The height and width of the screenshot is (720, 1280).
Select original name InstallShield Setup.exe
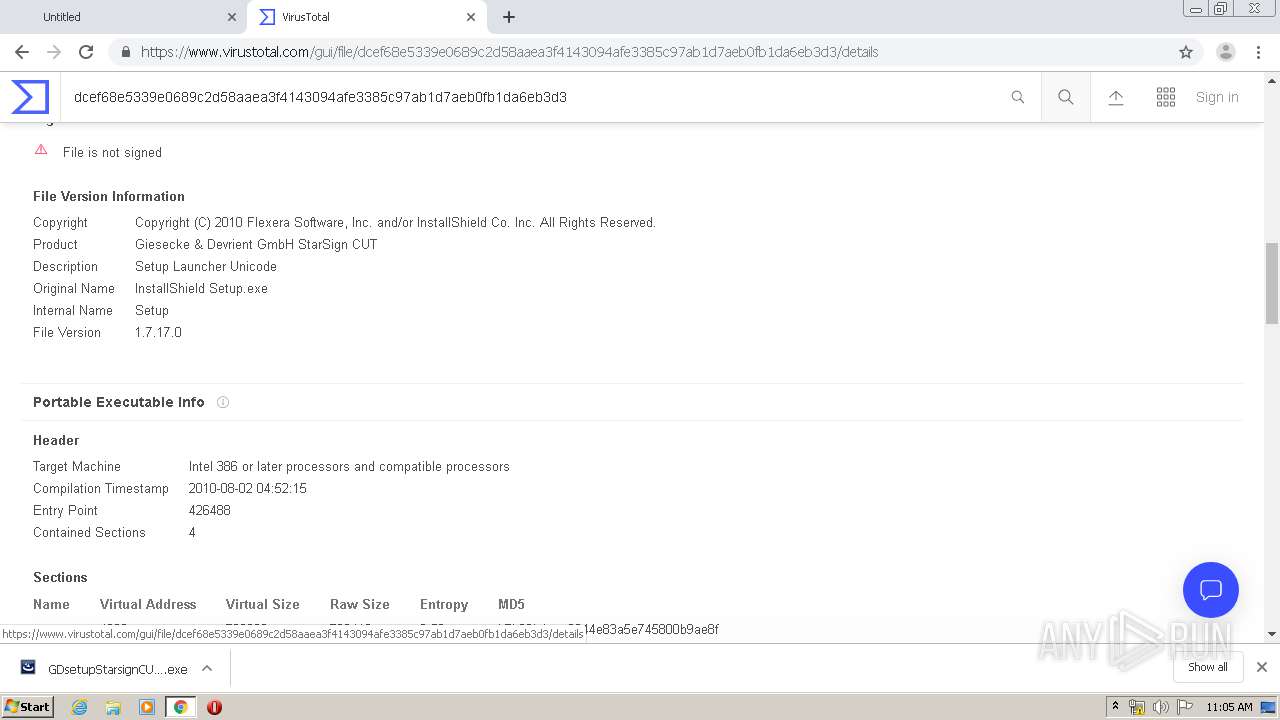[x=201, y=288]
